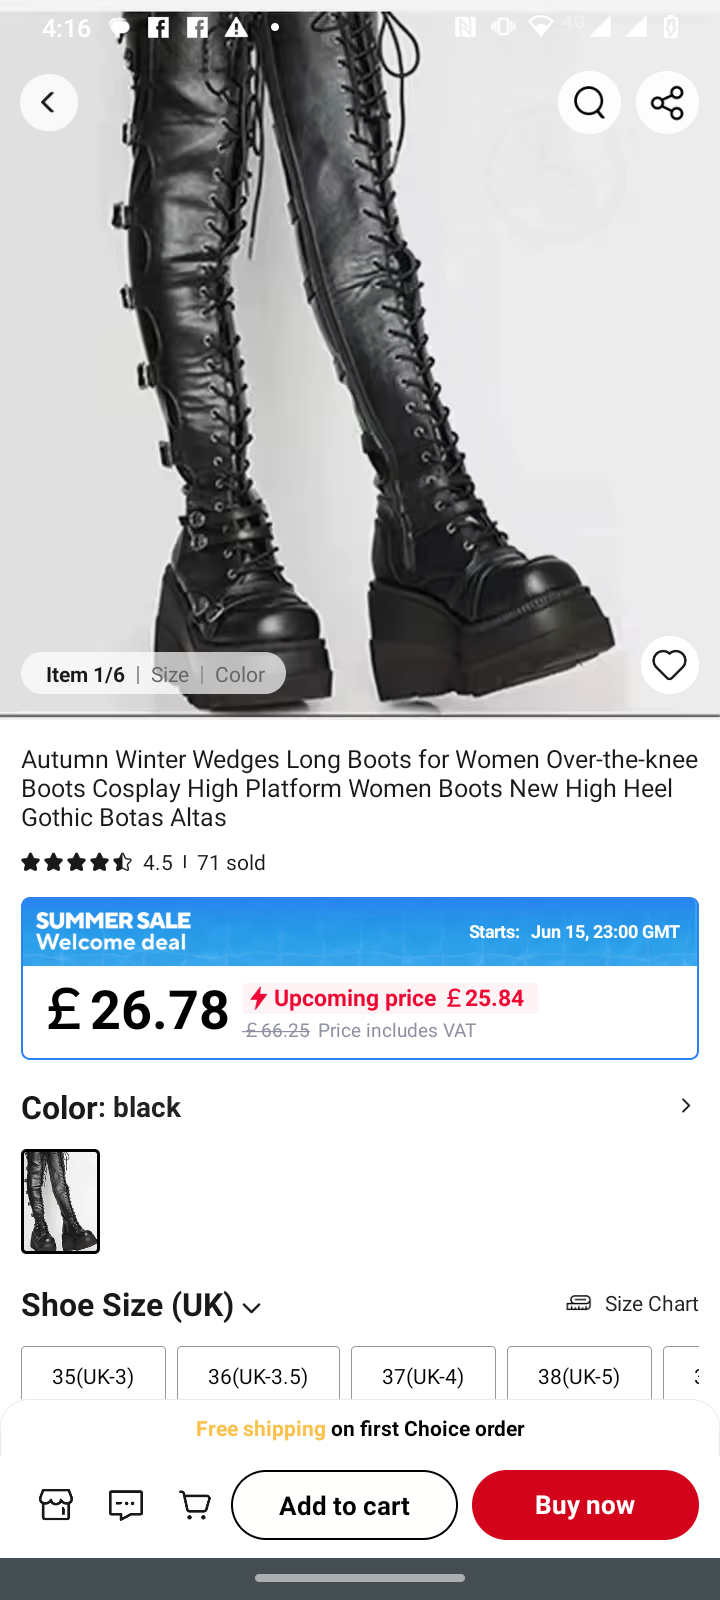Tap the Buy now button

[x=585, y=1504]
